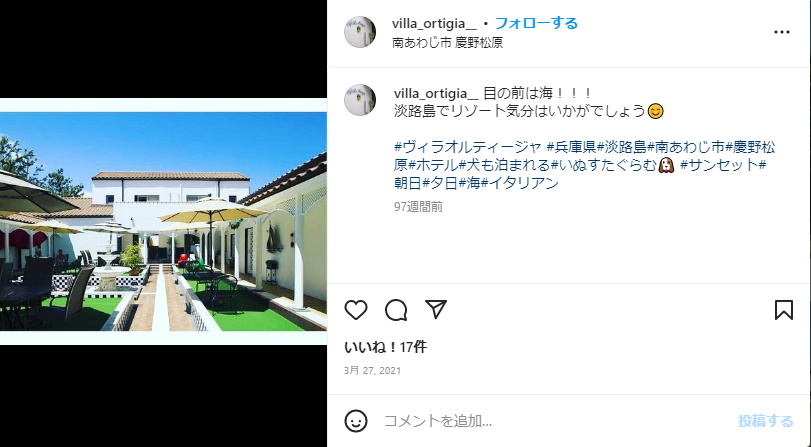Viewport: 811px width, 447px height.
Task: Open the #ヴィラオルティージャ hashtag
Action: (468, 147)
